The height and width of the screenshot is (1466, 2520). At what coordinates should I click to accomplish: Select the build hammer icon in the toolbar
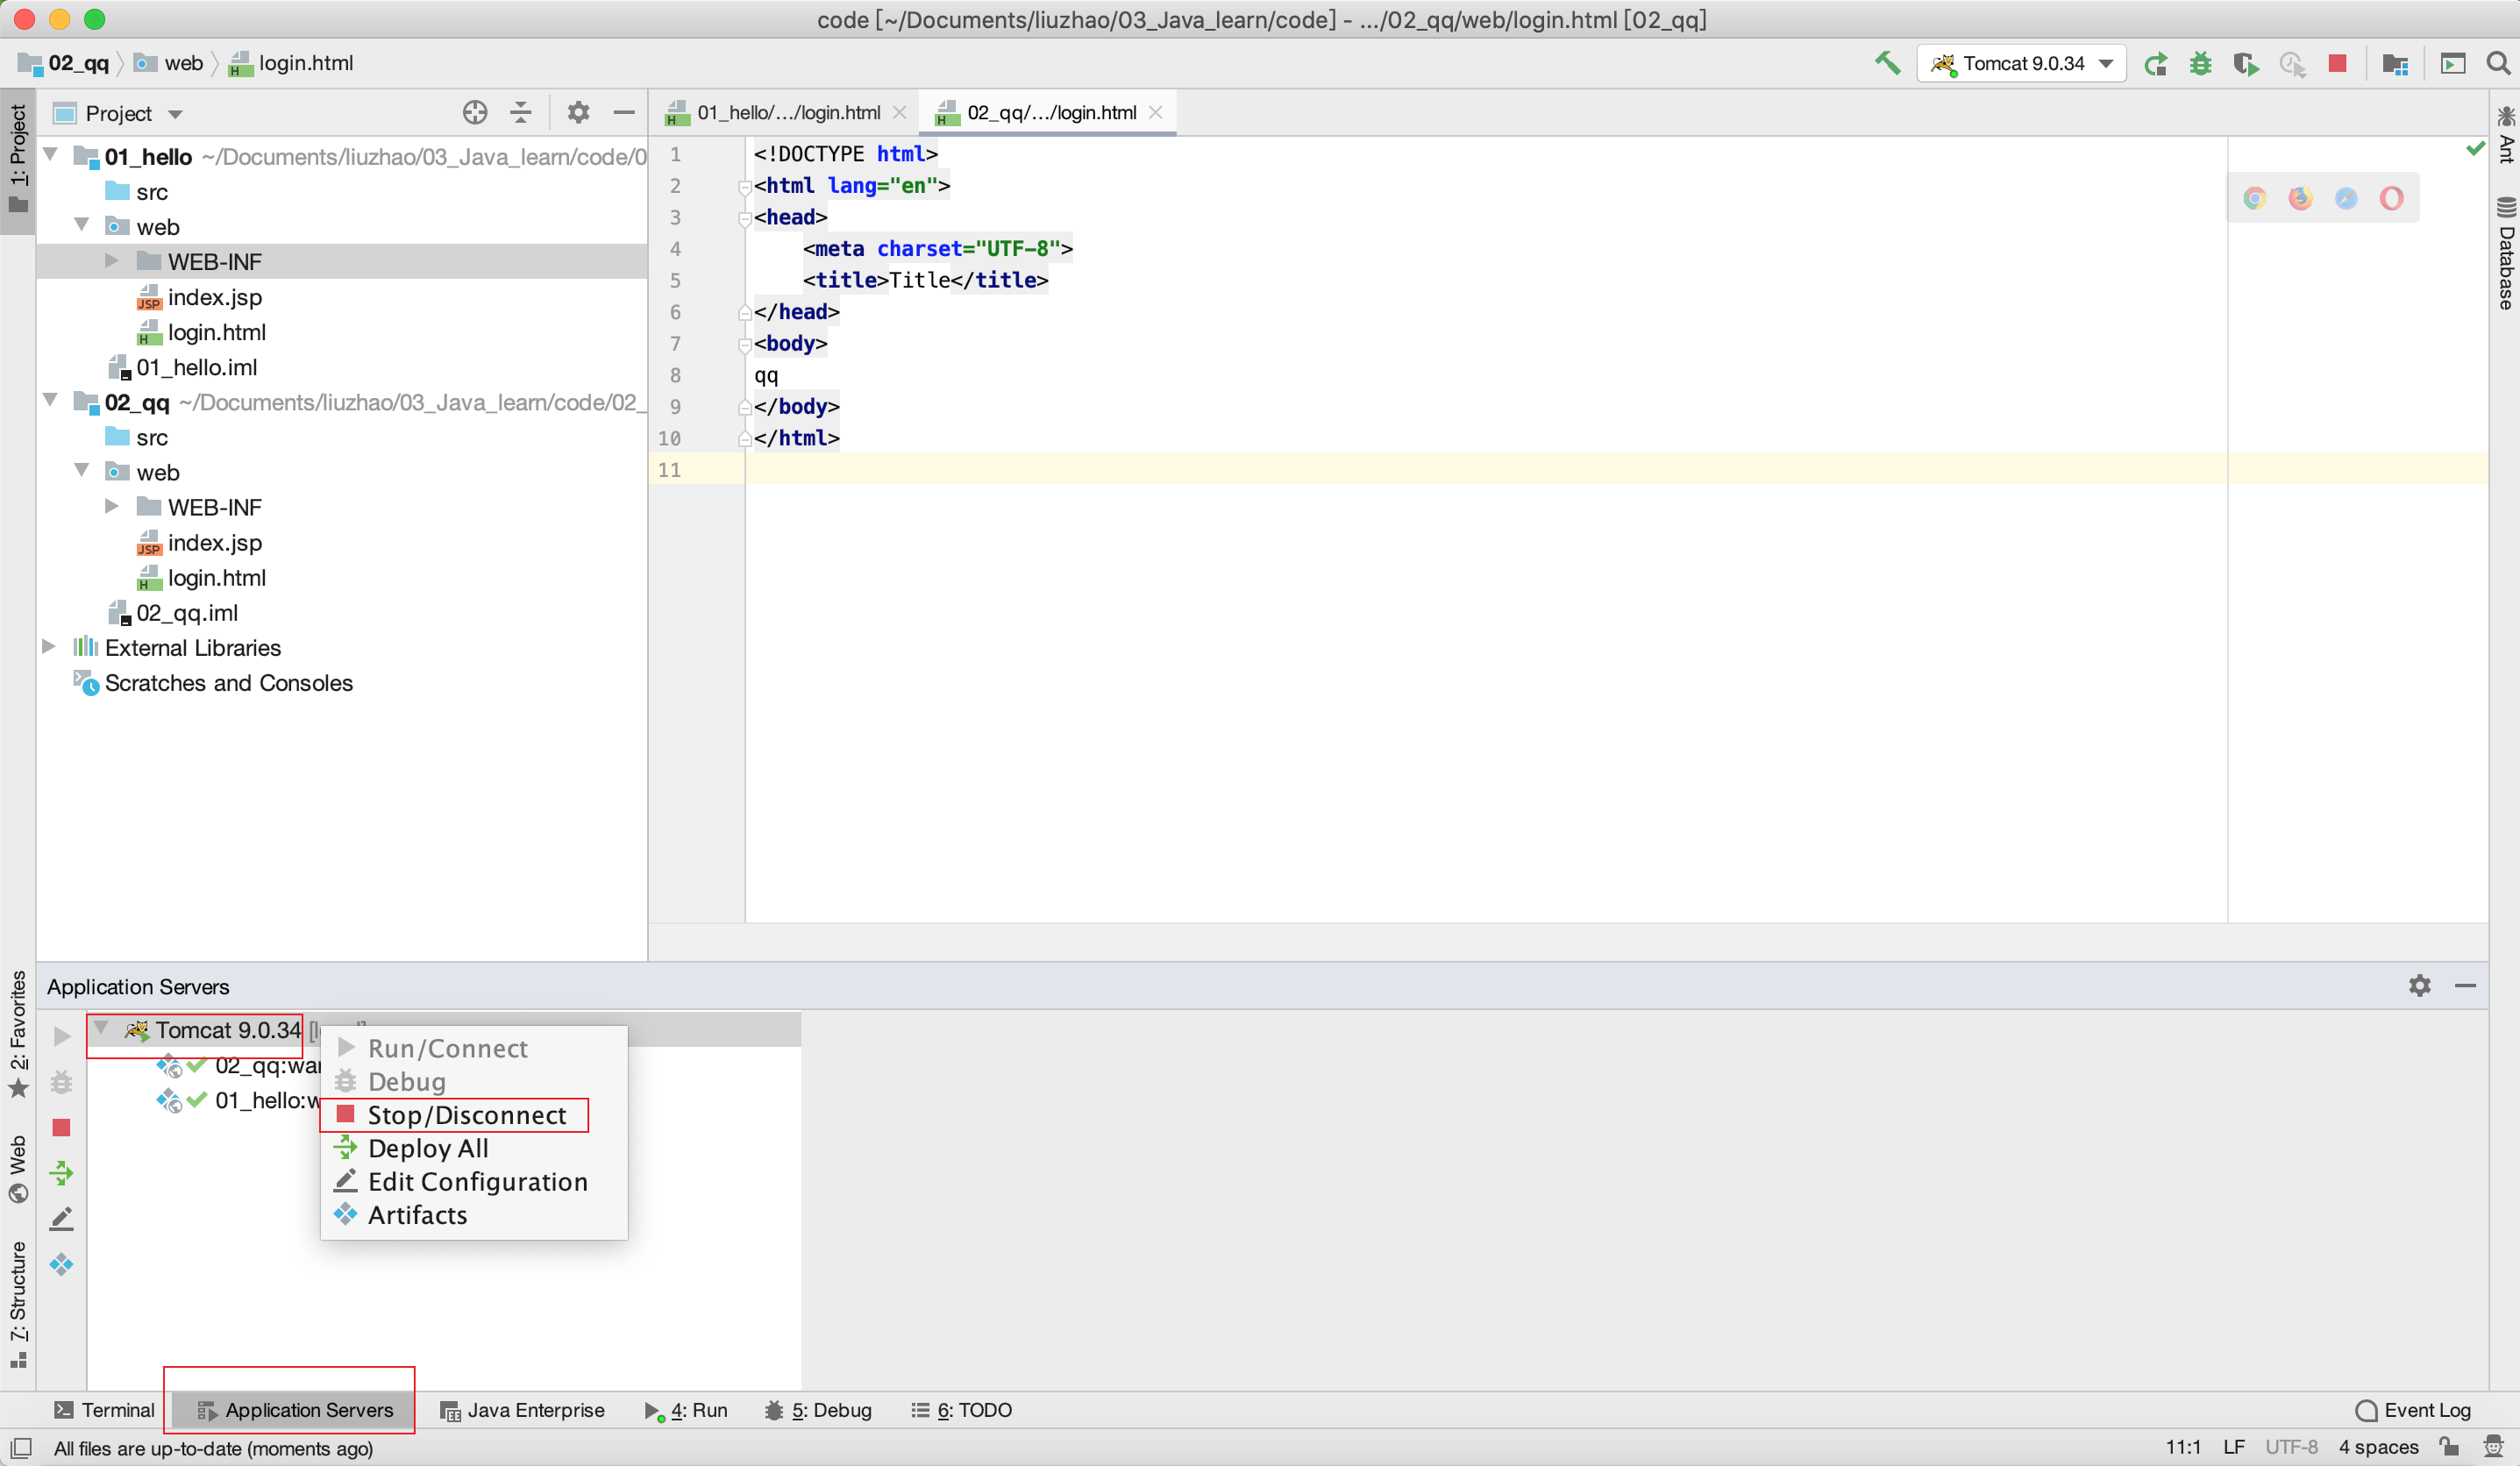(1888, 63)
